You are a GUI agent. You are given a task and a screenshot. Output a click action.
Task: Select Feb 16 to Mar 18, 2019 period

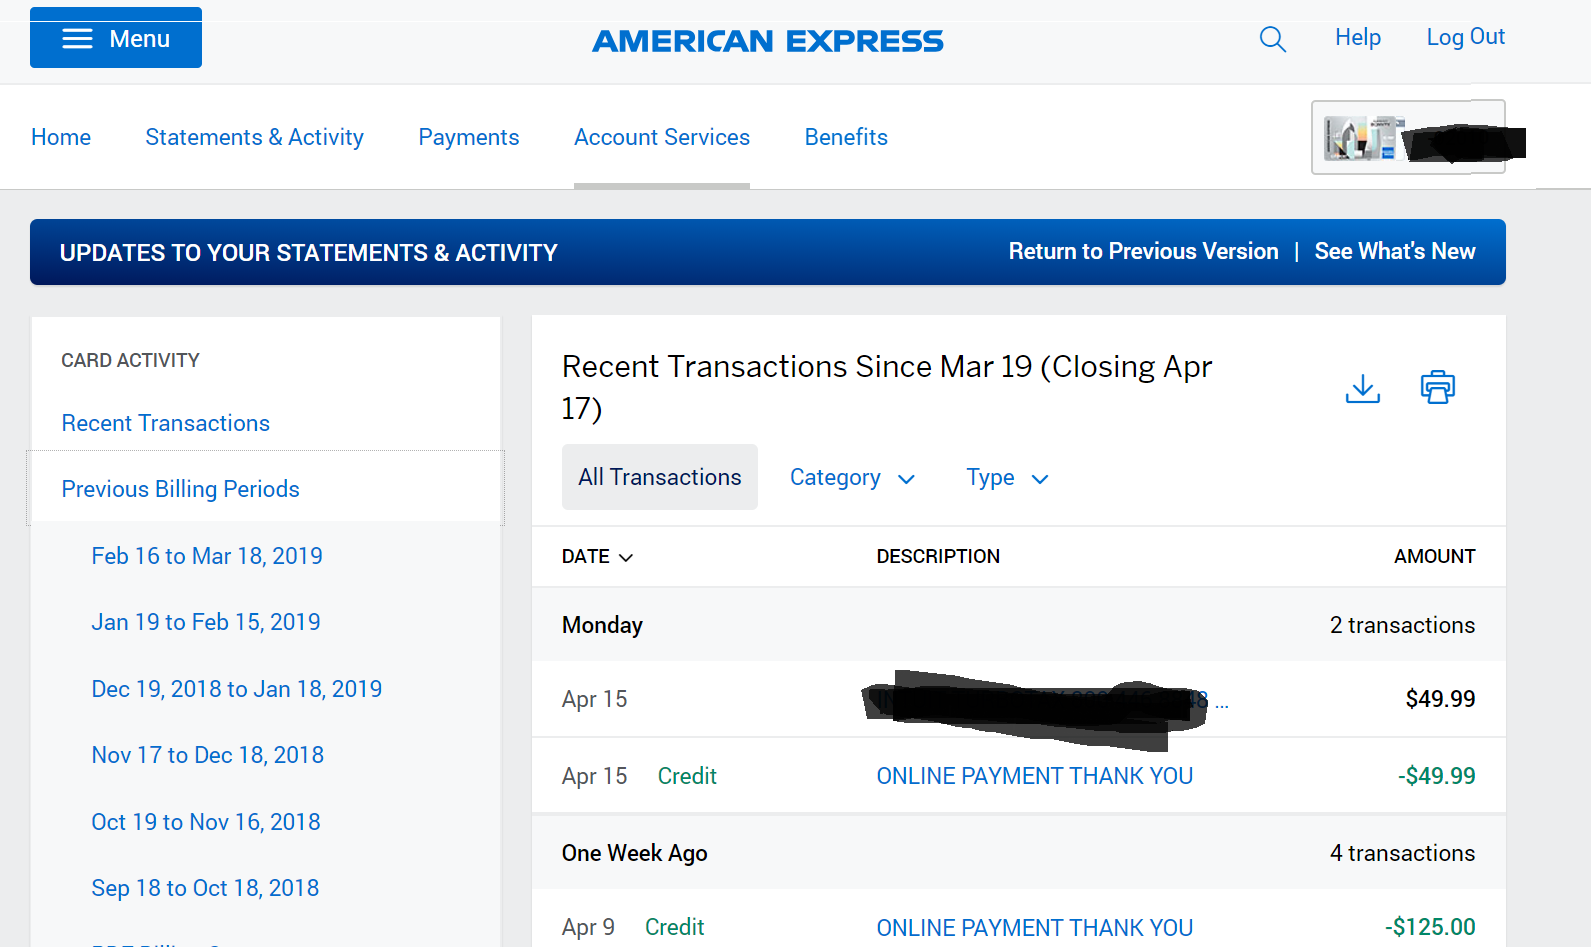[x=207, y=556]
